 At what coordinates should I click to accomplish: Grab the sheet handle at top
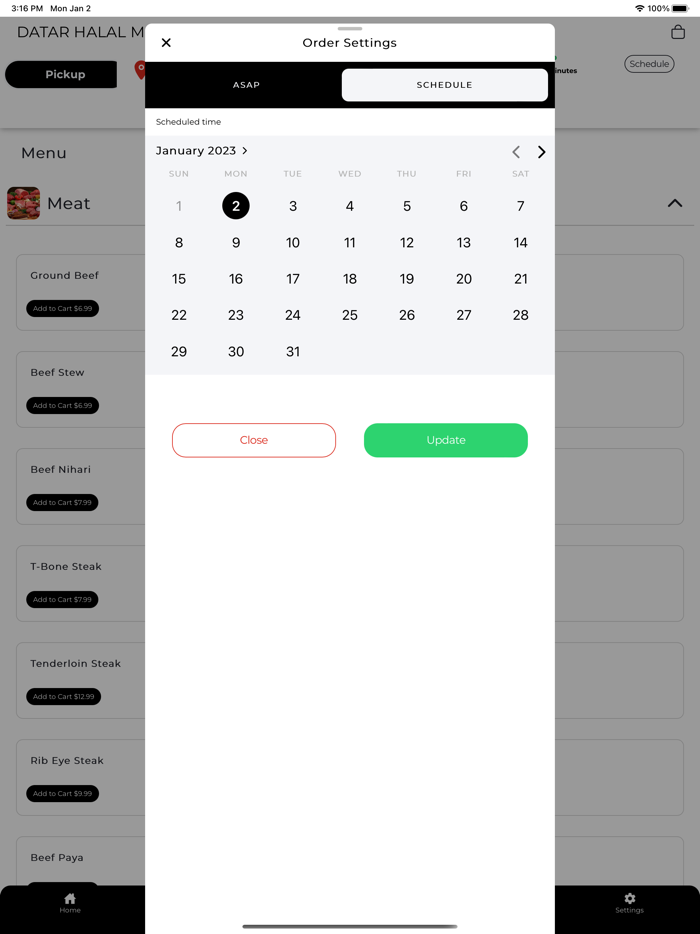tap(350, 29)
